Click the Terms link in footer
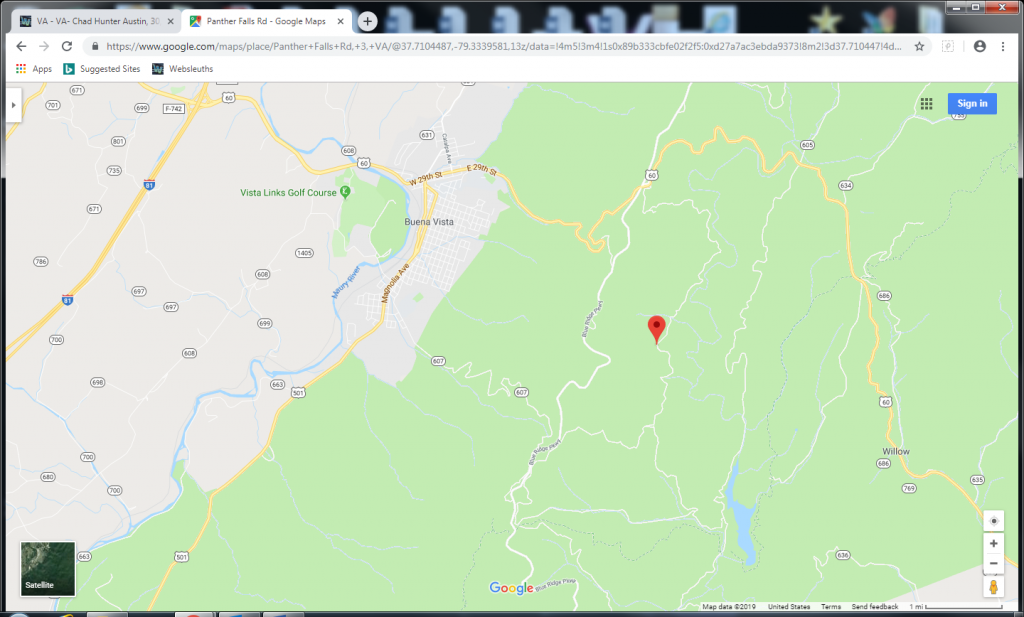The height and width of the screenshot is (617, 1024). (831, 607)
